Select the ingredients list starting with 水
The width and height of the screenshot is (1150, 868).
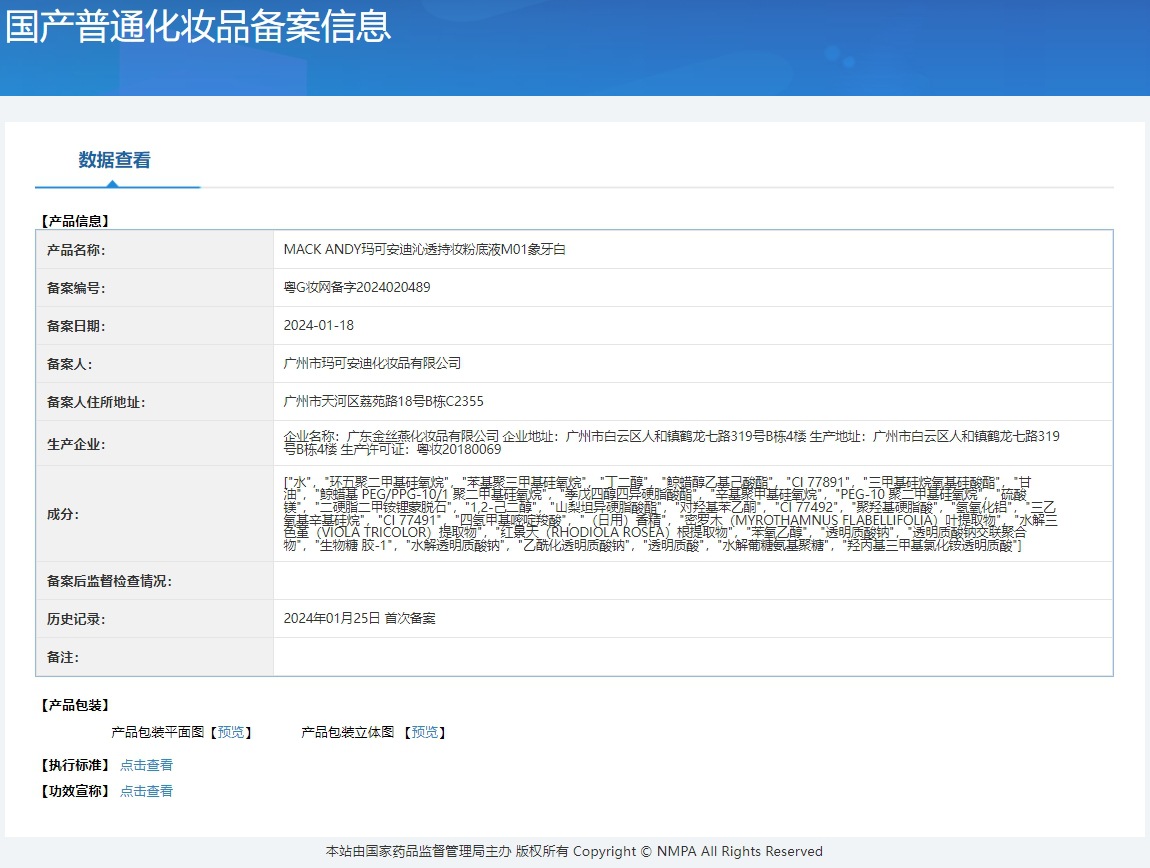(x=670, y=514)
